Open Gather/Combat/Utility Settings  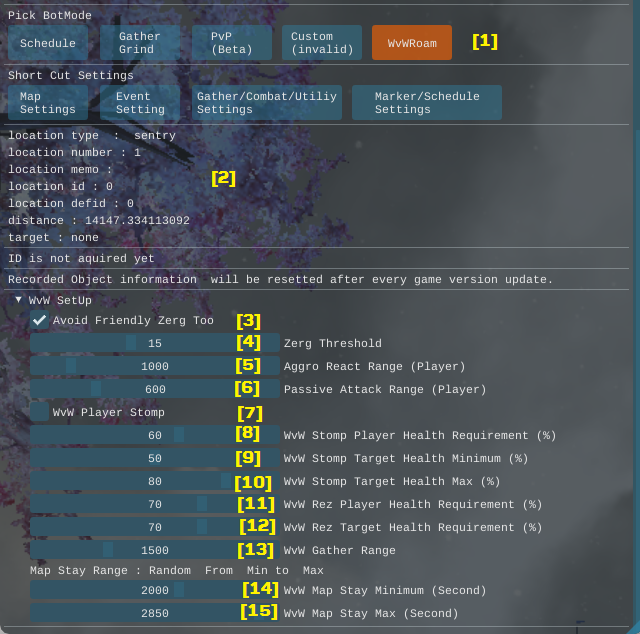pyautogui.click(x=266, y=103)
